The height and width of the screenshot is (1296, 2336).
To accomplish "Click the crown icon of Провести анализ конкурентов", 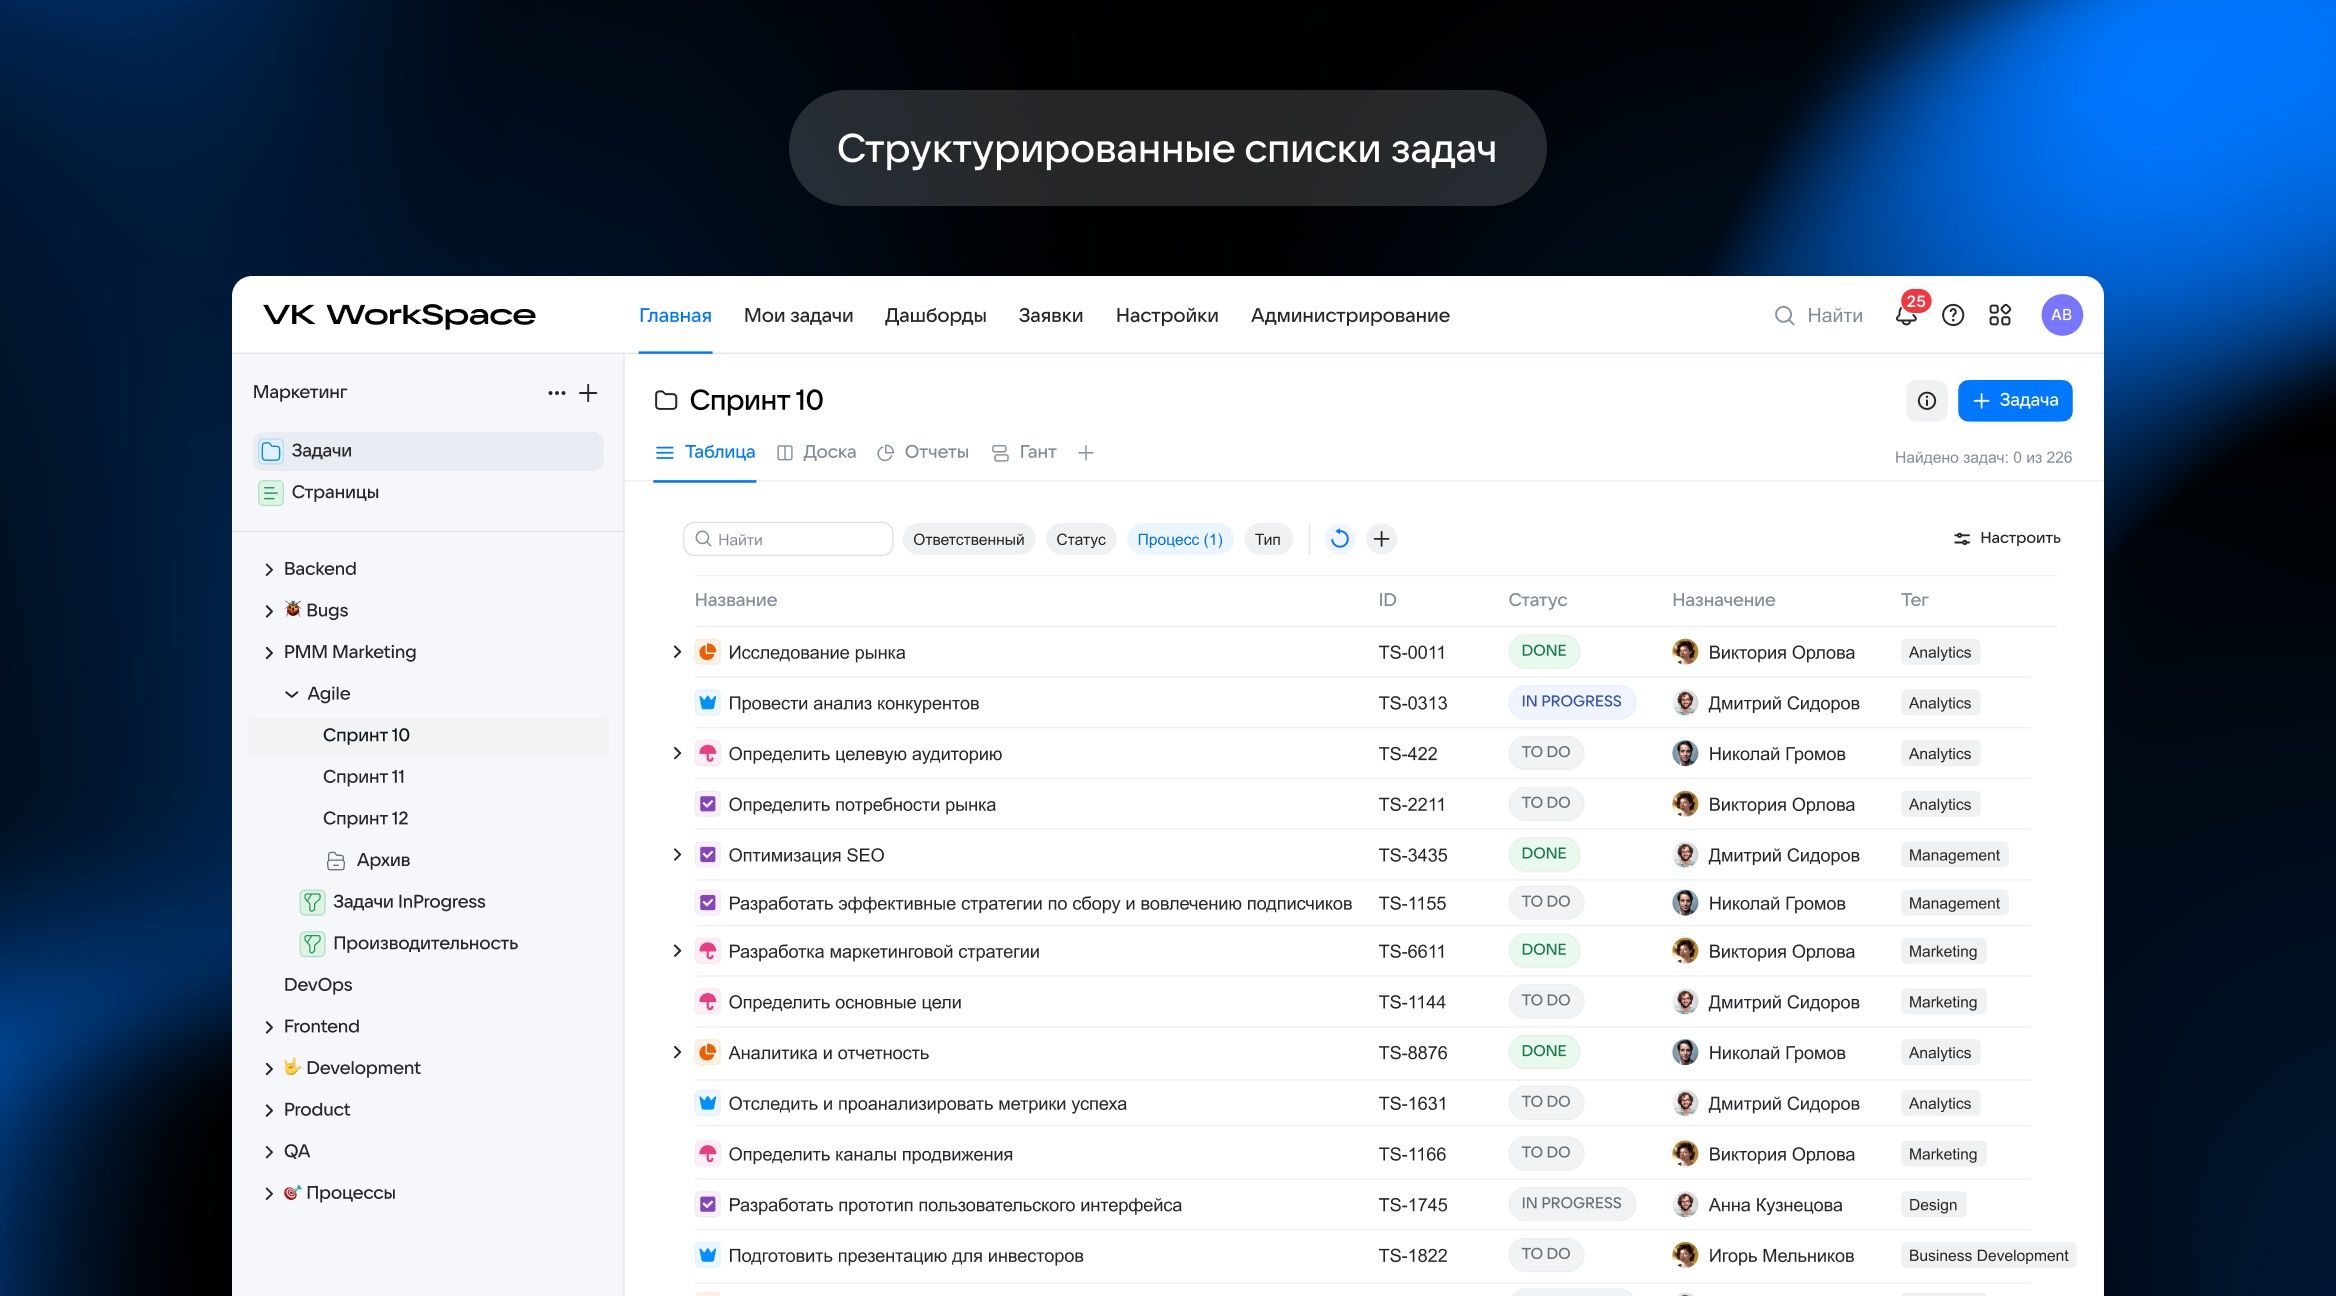I will click(707, 703).
